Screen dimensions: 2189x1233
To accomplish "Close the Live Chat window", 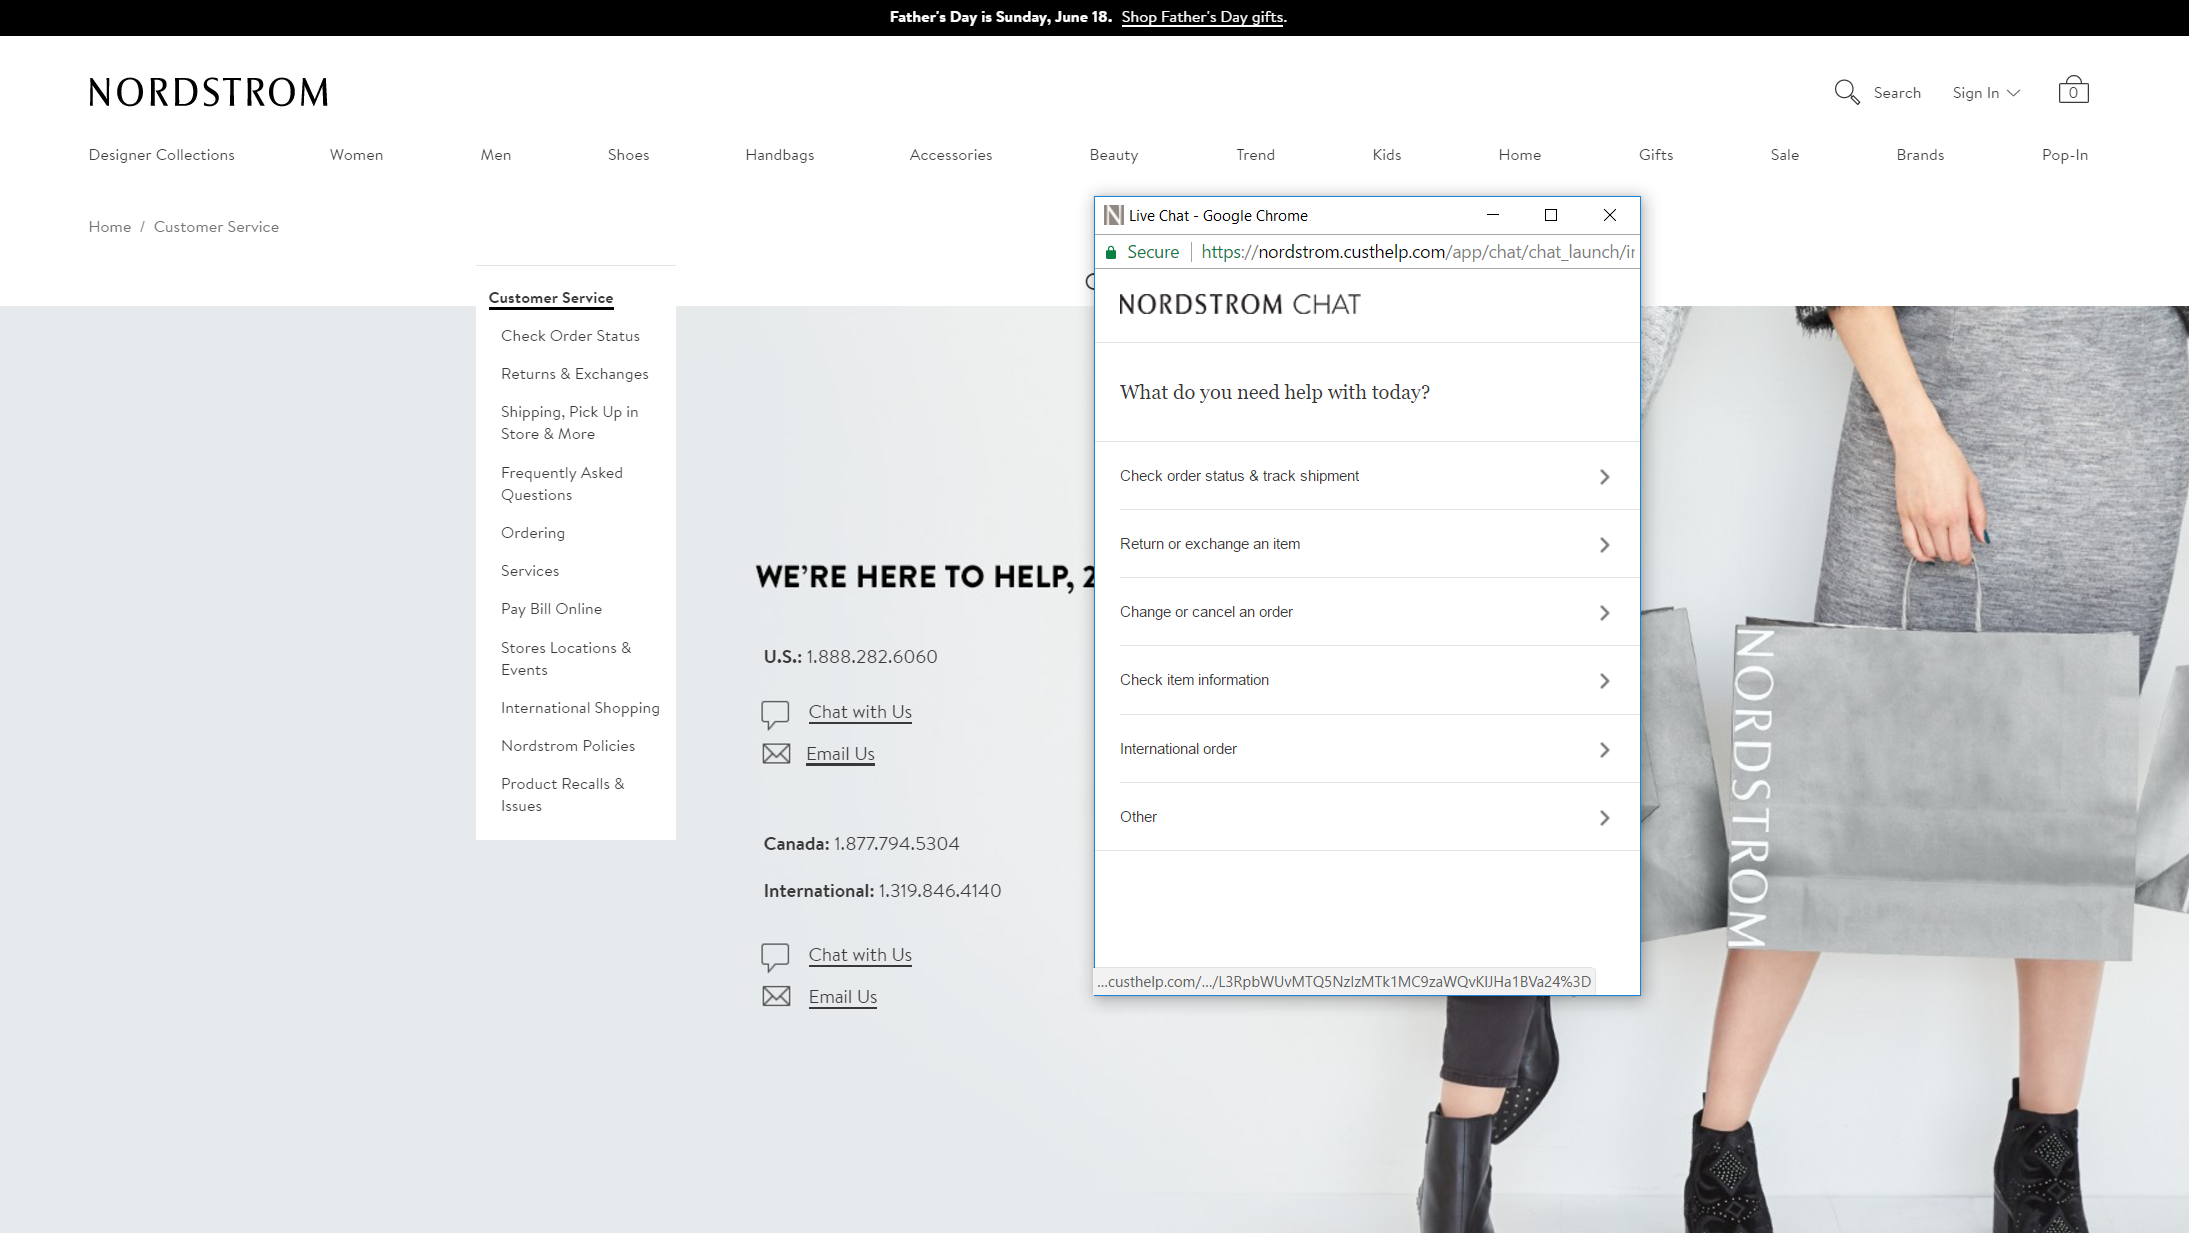I will [1610, 215].
